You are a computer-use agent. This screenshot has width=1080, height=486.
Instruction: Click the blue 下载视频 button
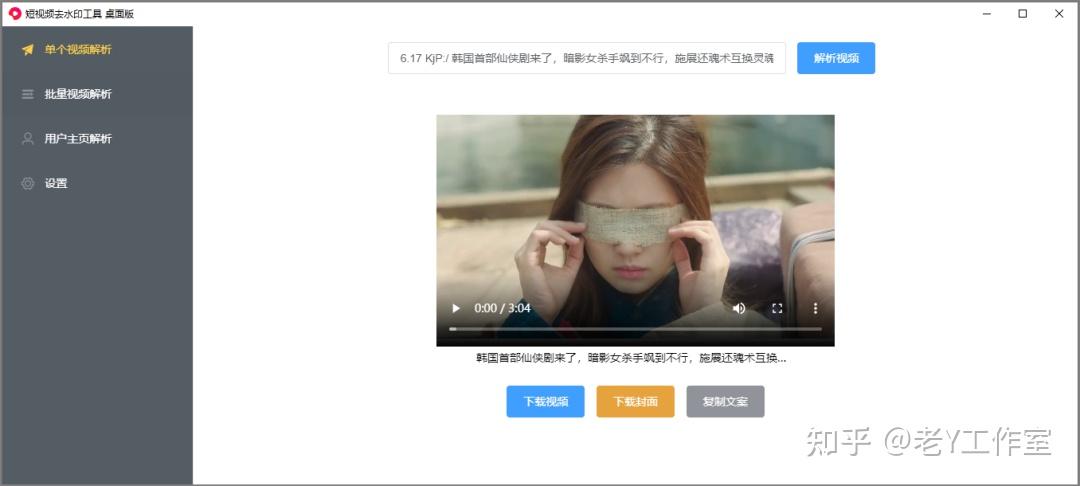546,401
